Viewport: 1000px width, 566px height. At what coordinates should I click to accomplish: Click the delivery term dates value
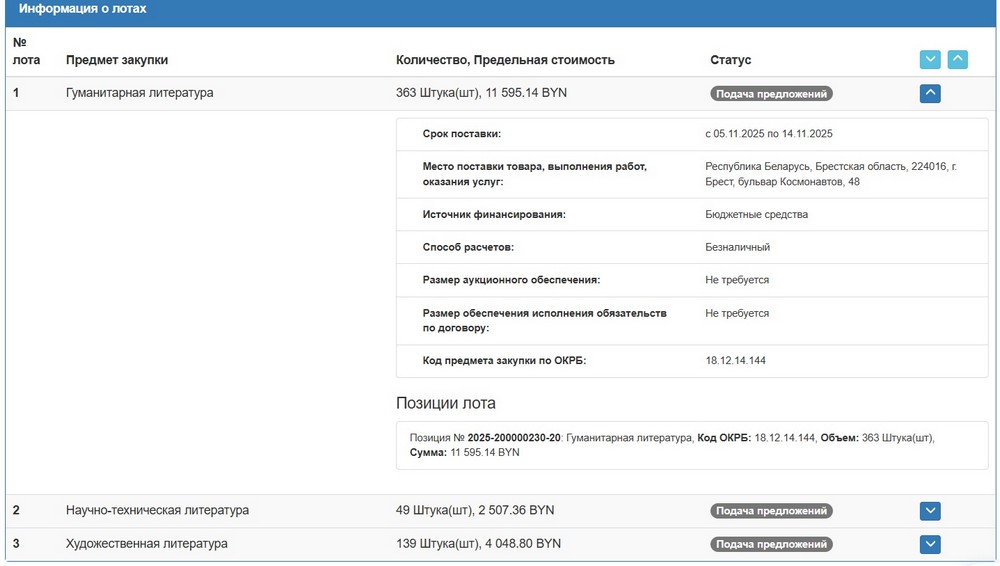pos(768,134)
